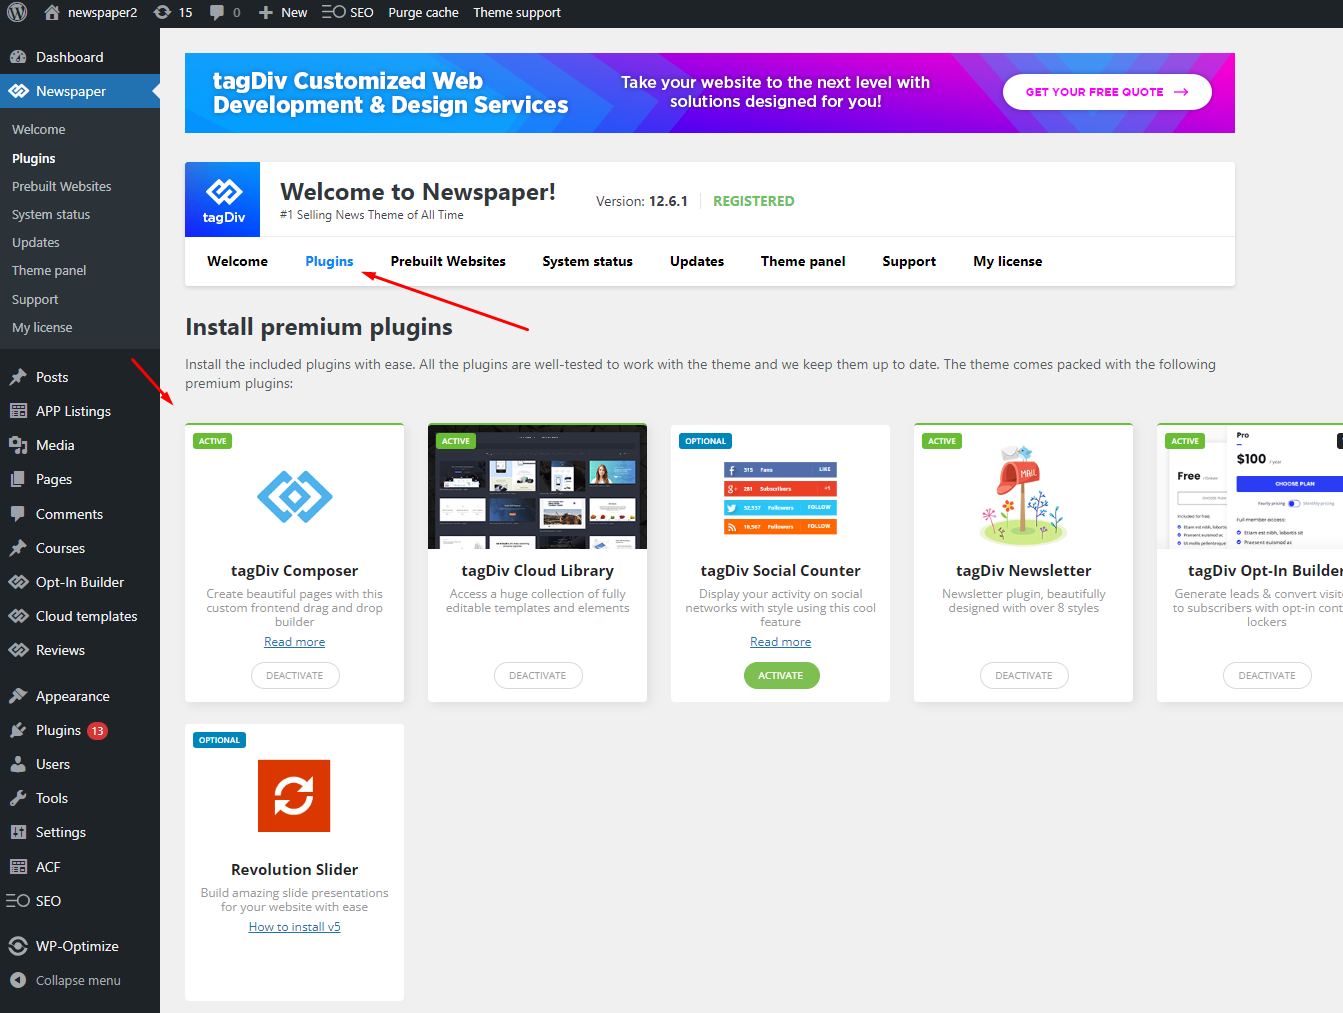Click the Settings icon
Image resolution: width=1343 pixels, height=1013 pixels.
(x=18, y=832)
